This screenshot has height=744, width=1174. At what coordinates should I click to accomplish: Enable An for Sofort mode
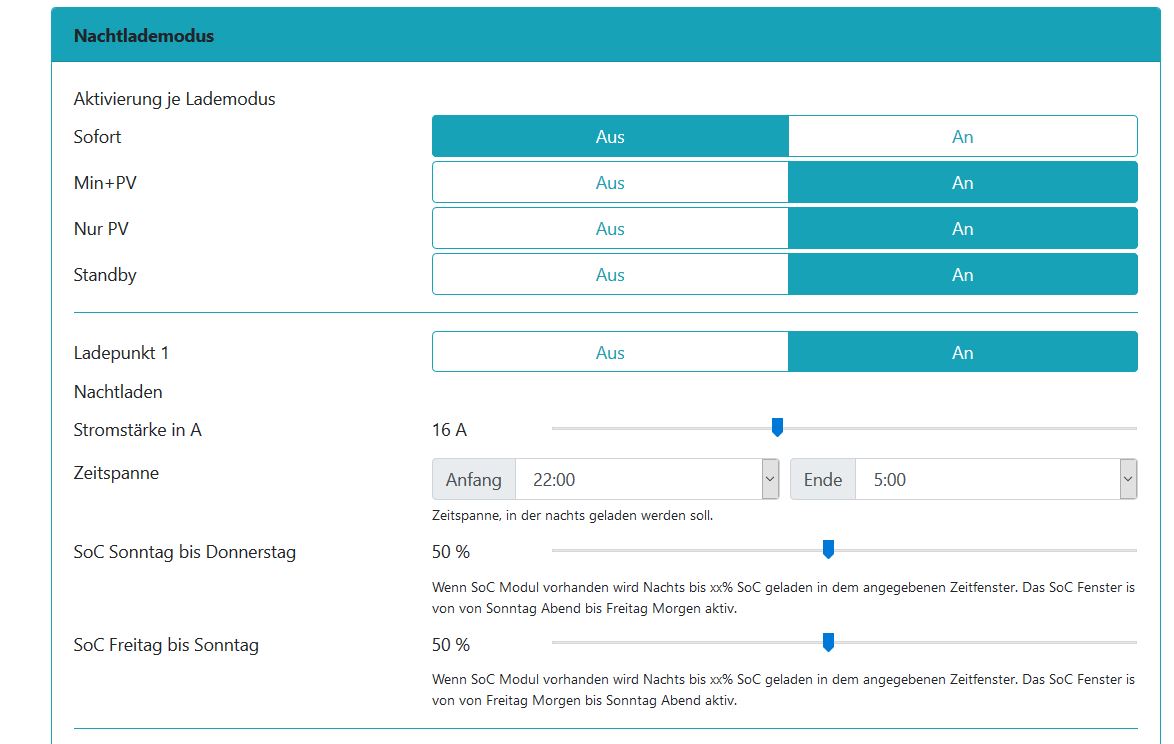(962, 137)
